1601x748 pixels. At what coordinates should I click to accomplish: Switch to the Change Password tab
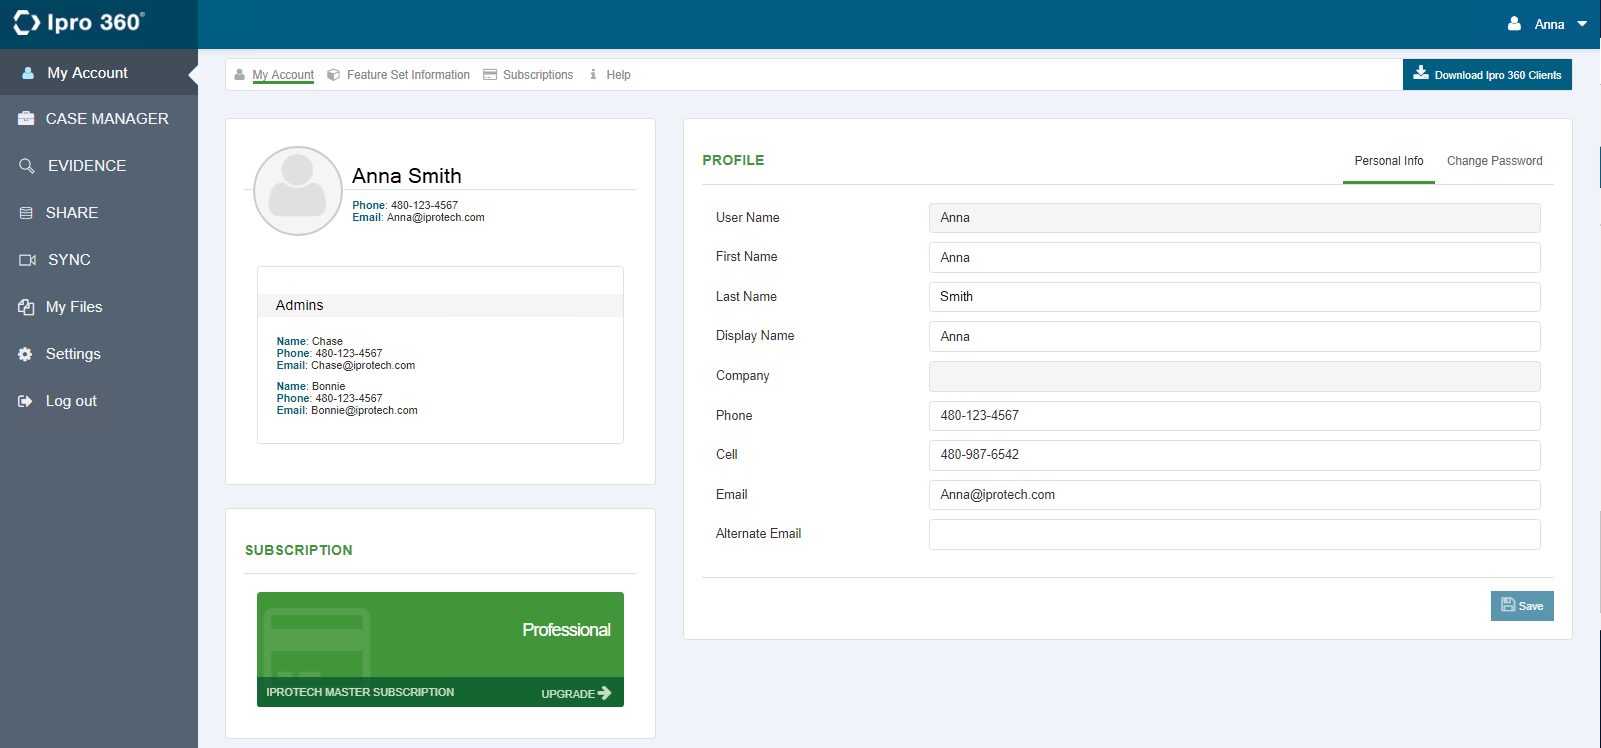pos(1494,161)
